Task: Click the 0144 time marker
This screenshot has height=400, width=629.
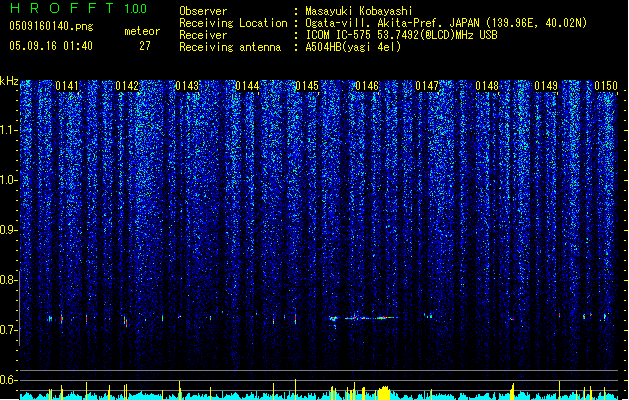Action: pyautogui.click(x=247, y=86)
